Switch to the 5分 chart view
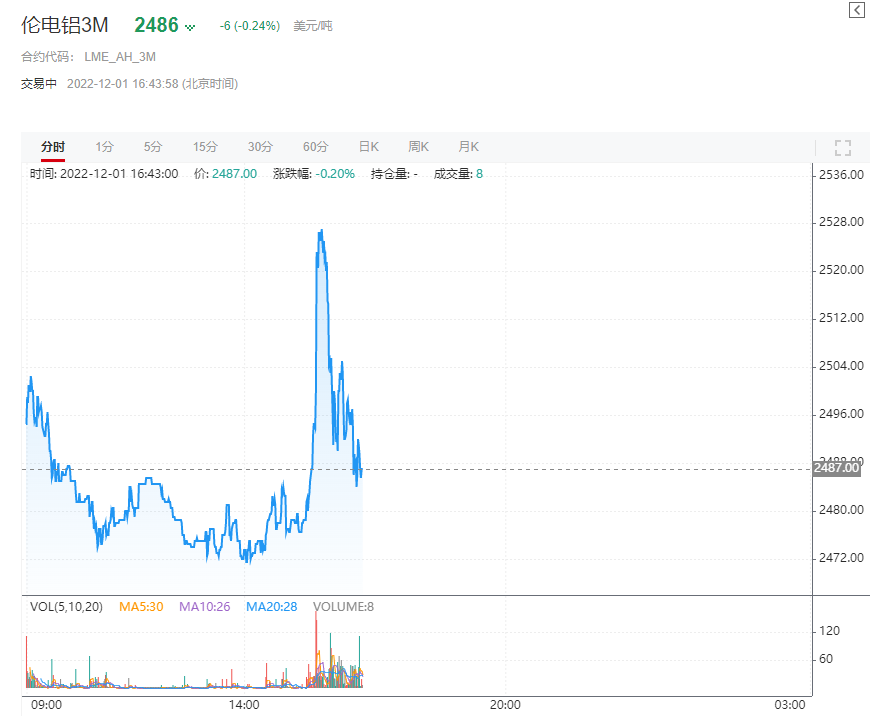870x716 pixels. (153, 146)
